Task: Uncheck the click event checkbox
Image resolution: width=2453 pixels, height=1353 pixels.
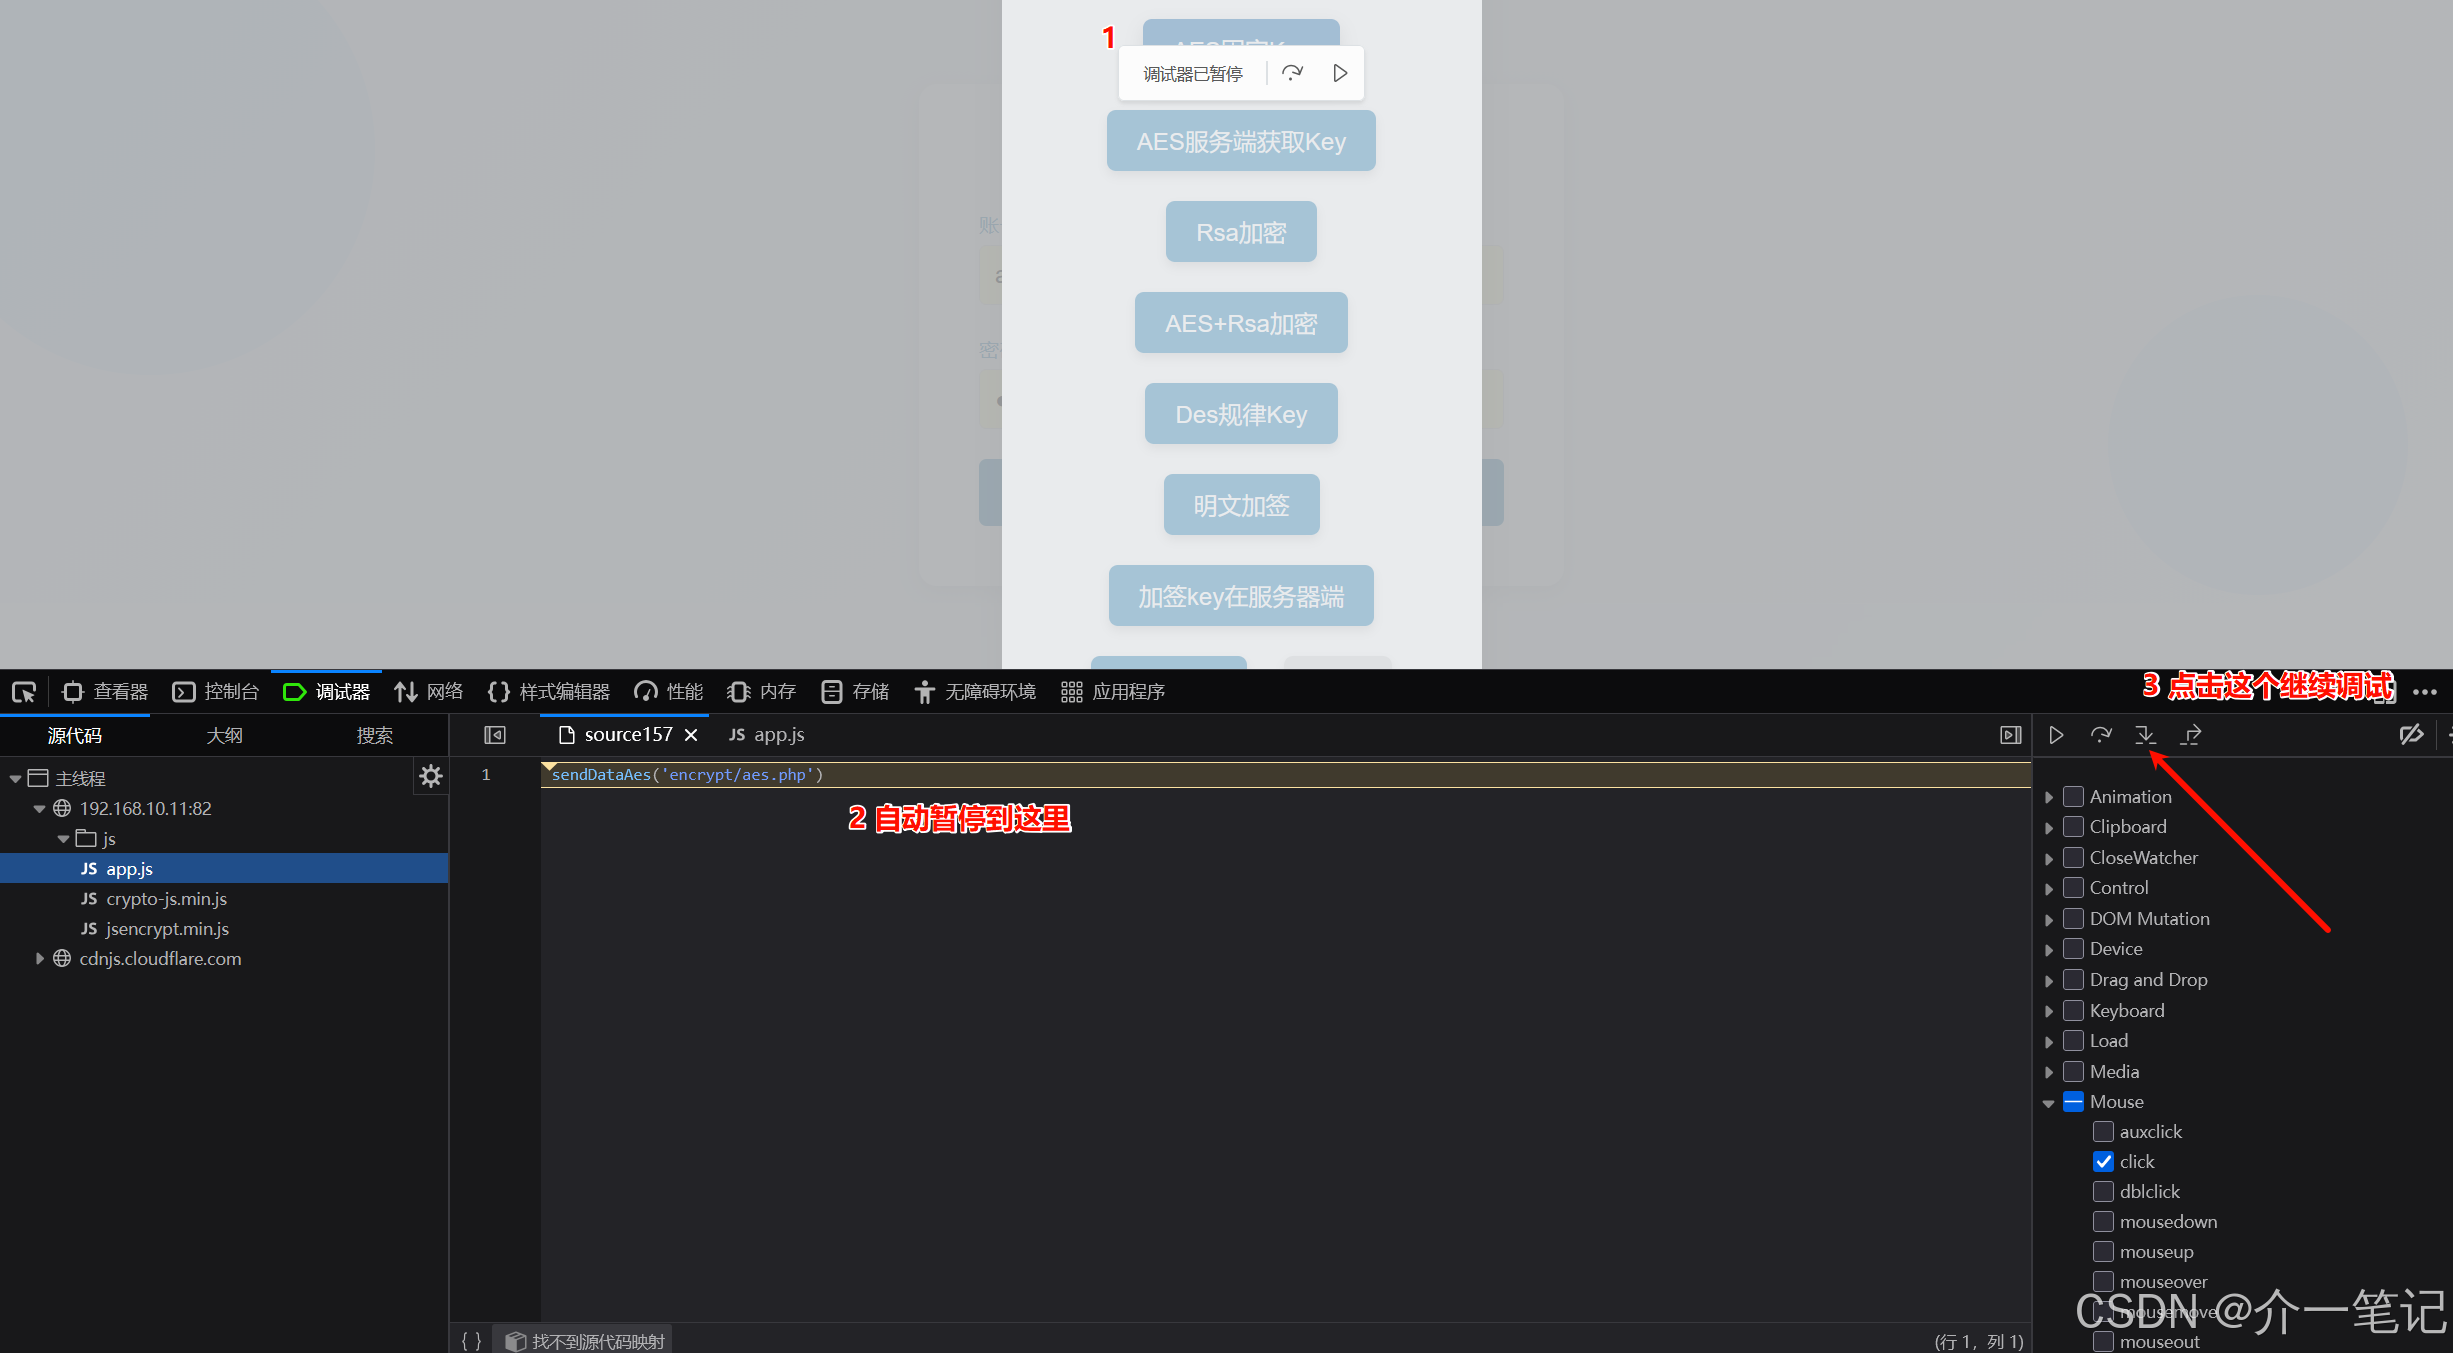Action: click(2104, 1162)
